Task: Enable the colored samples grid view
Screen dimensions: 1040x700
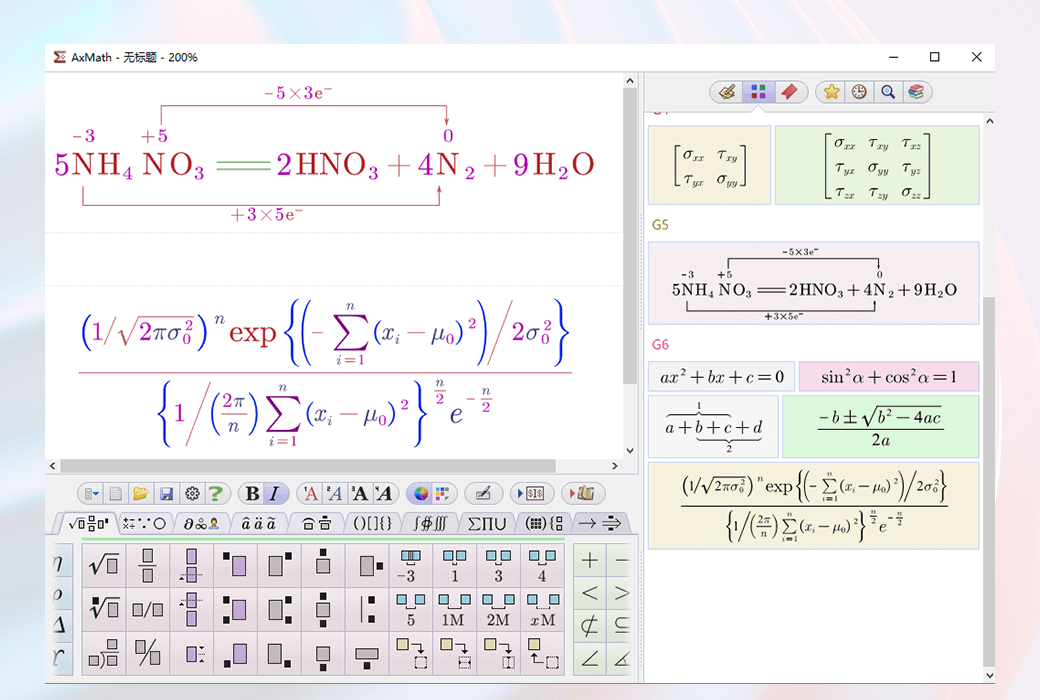Action: pos(758,91)
